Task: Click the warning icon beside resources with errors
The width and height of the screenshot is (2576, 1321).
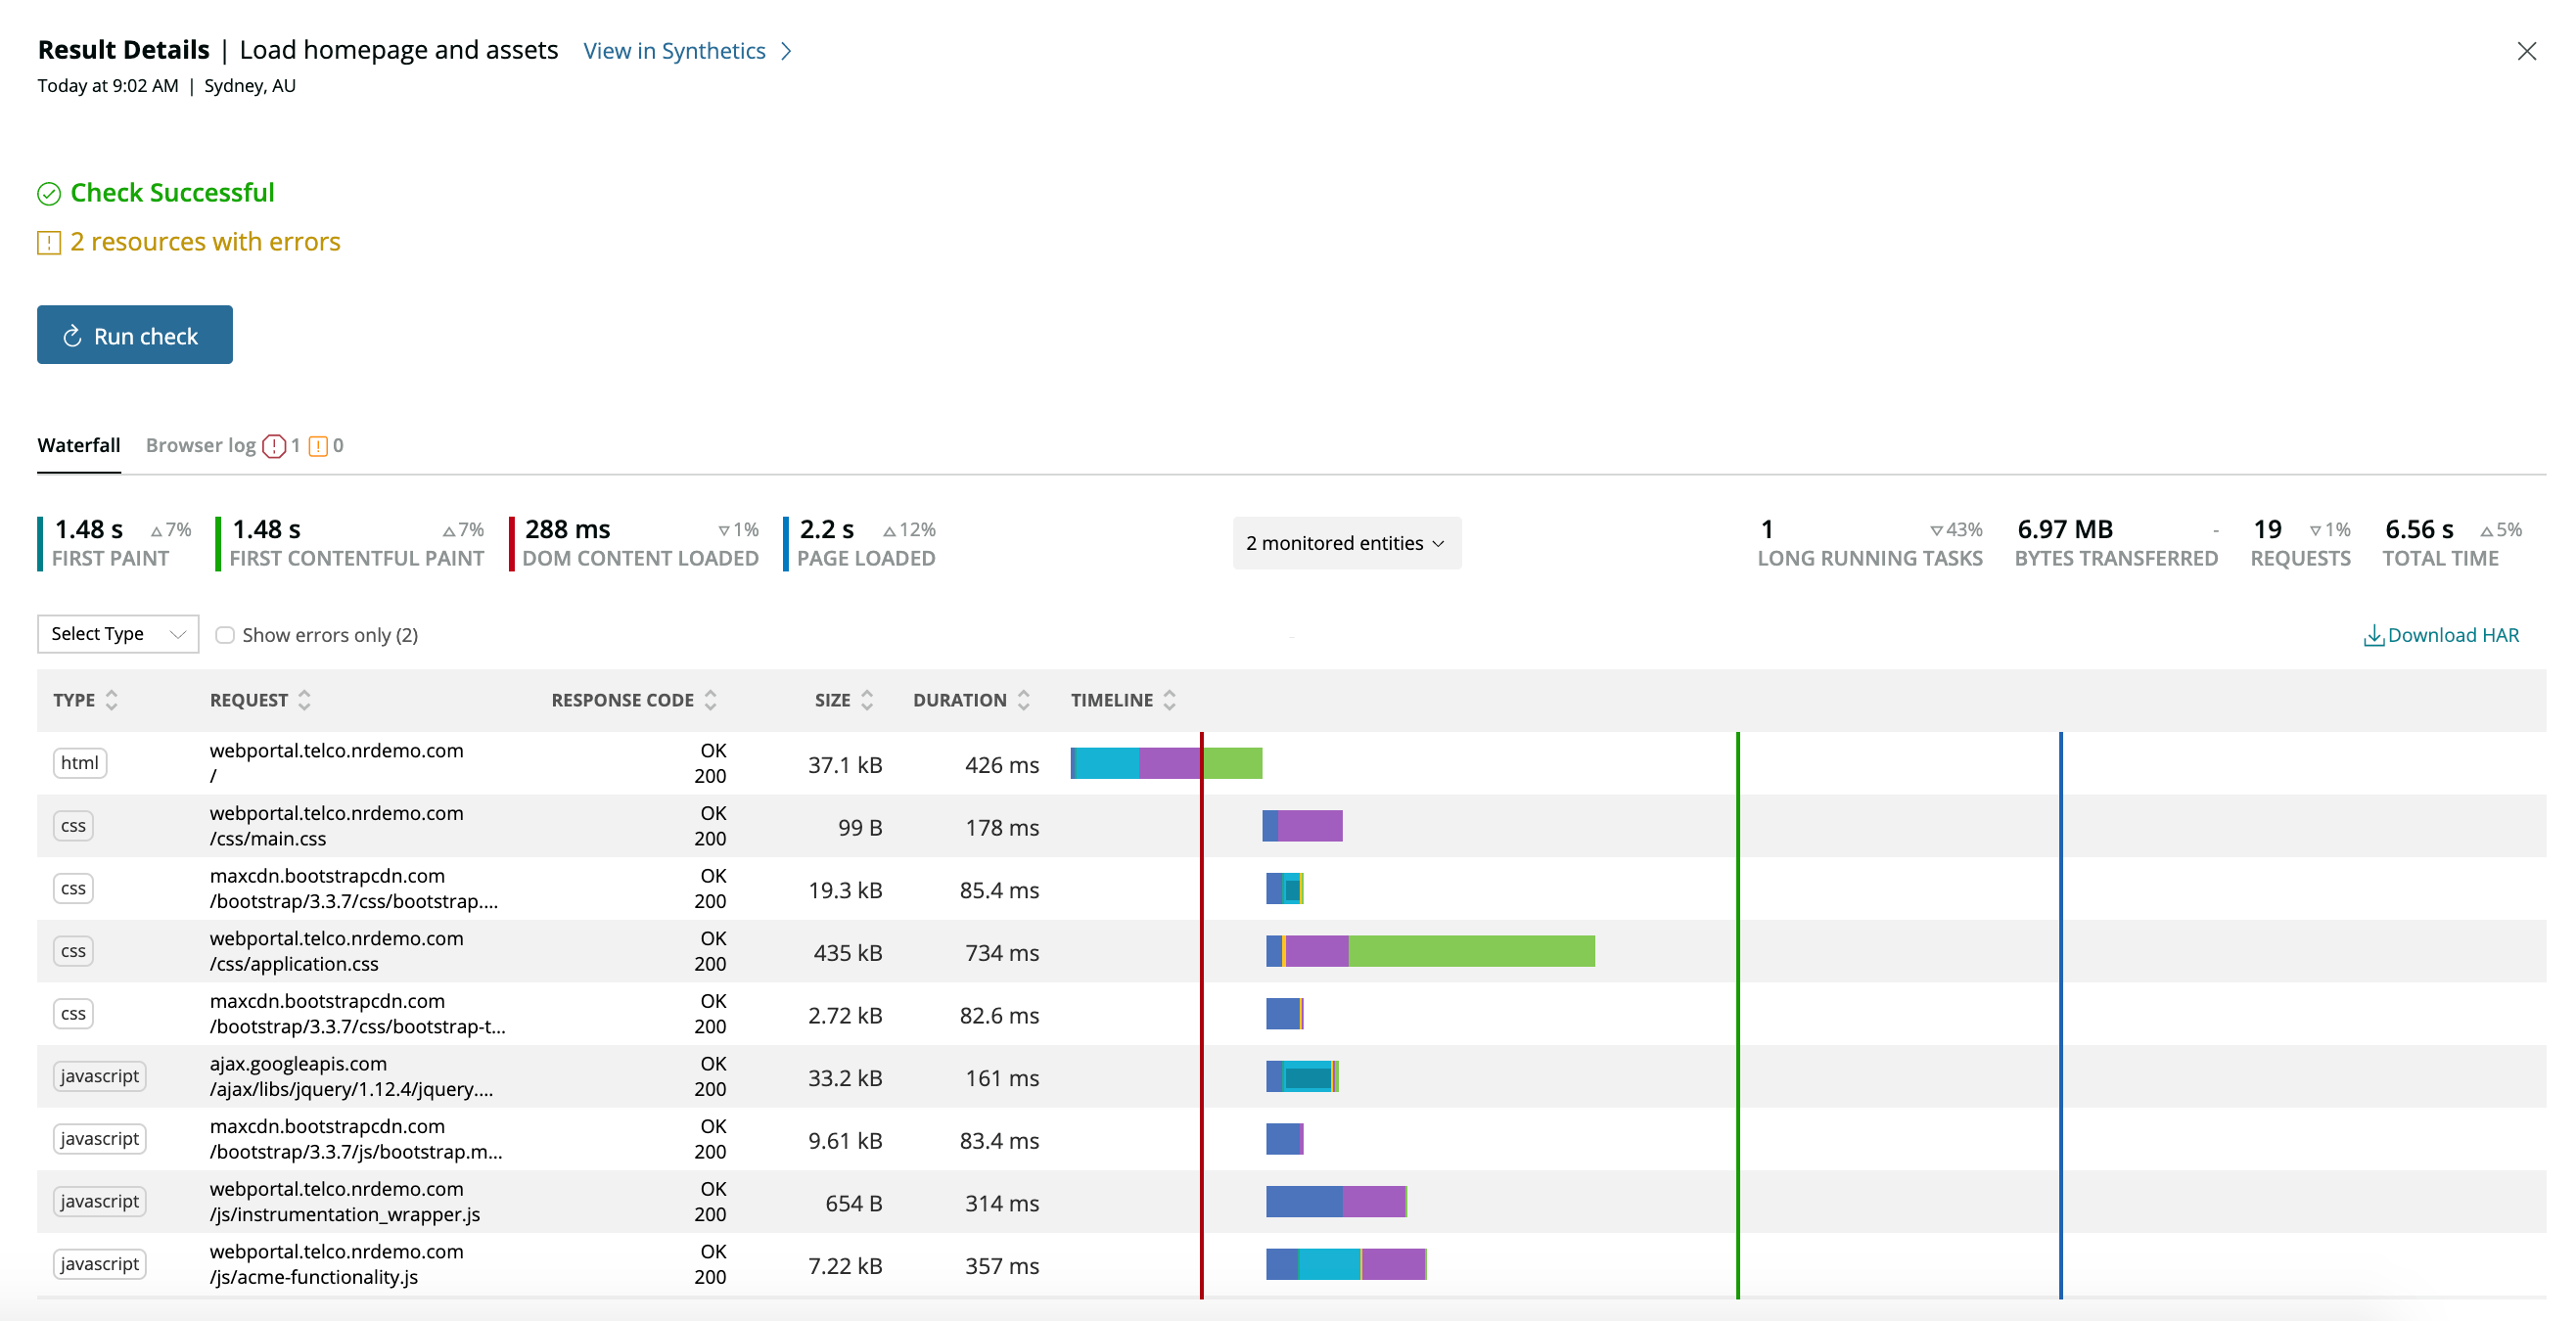Action: pos(48,243)
